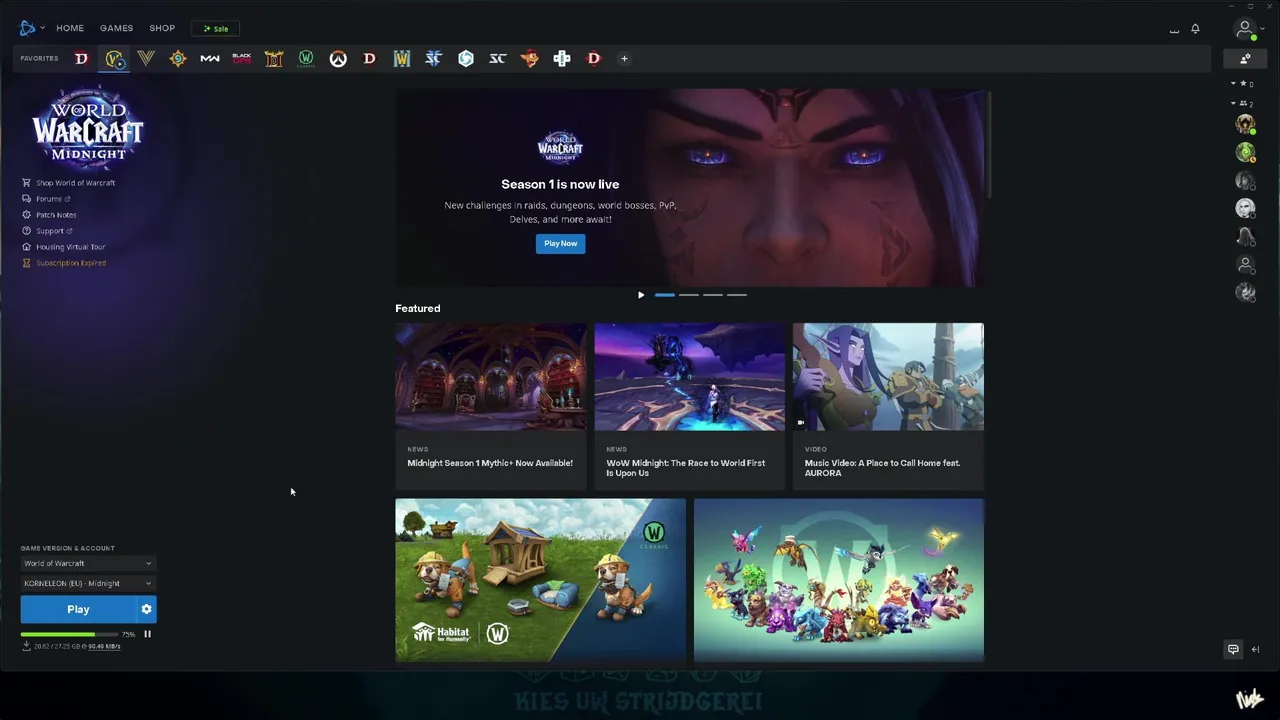The height and width of the screenshot is (720, 1280).
Task: Click the main content scrollbar
Action: tap(989, 145)
